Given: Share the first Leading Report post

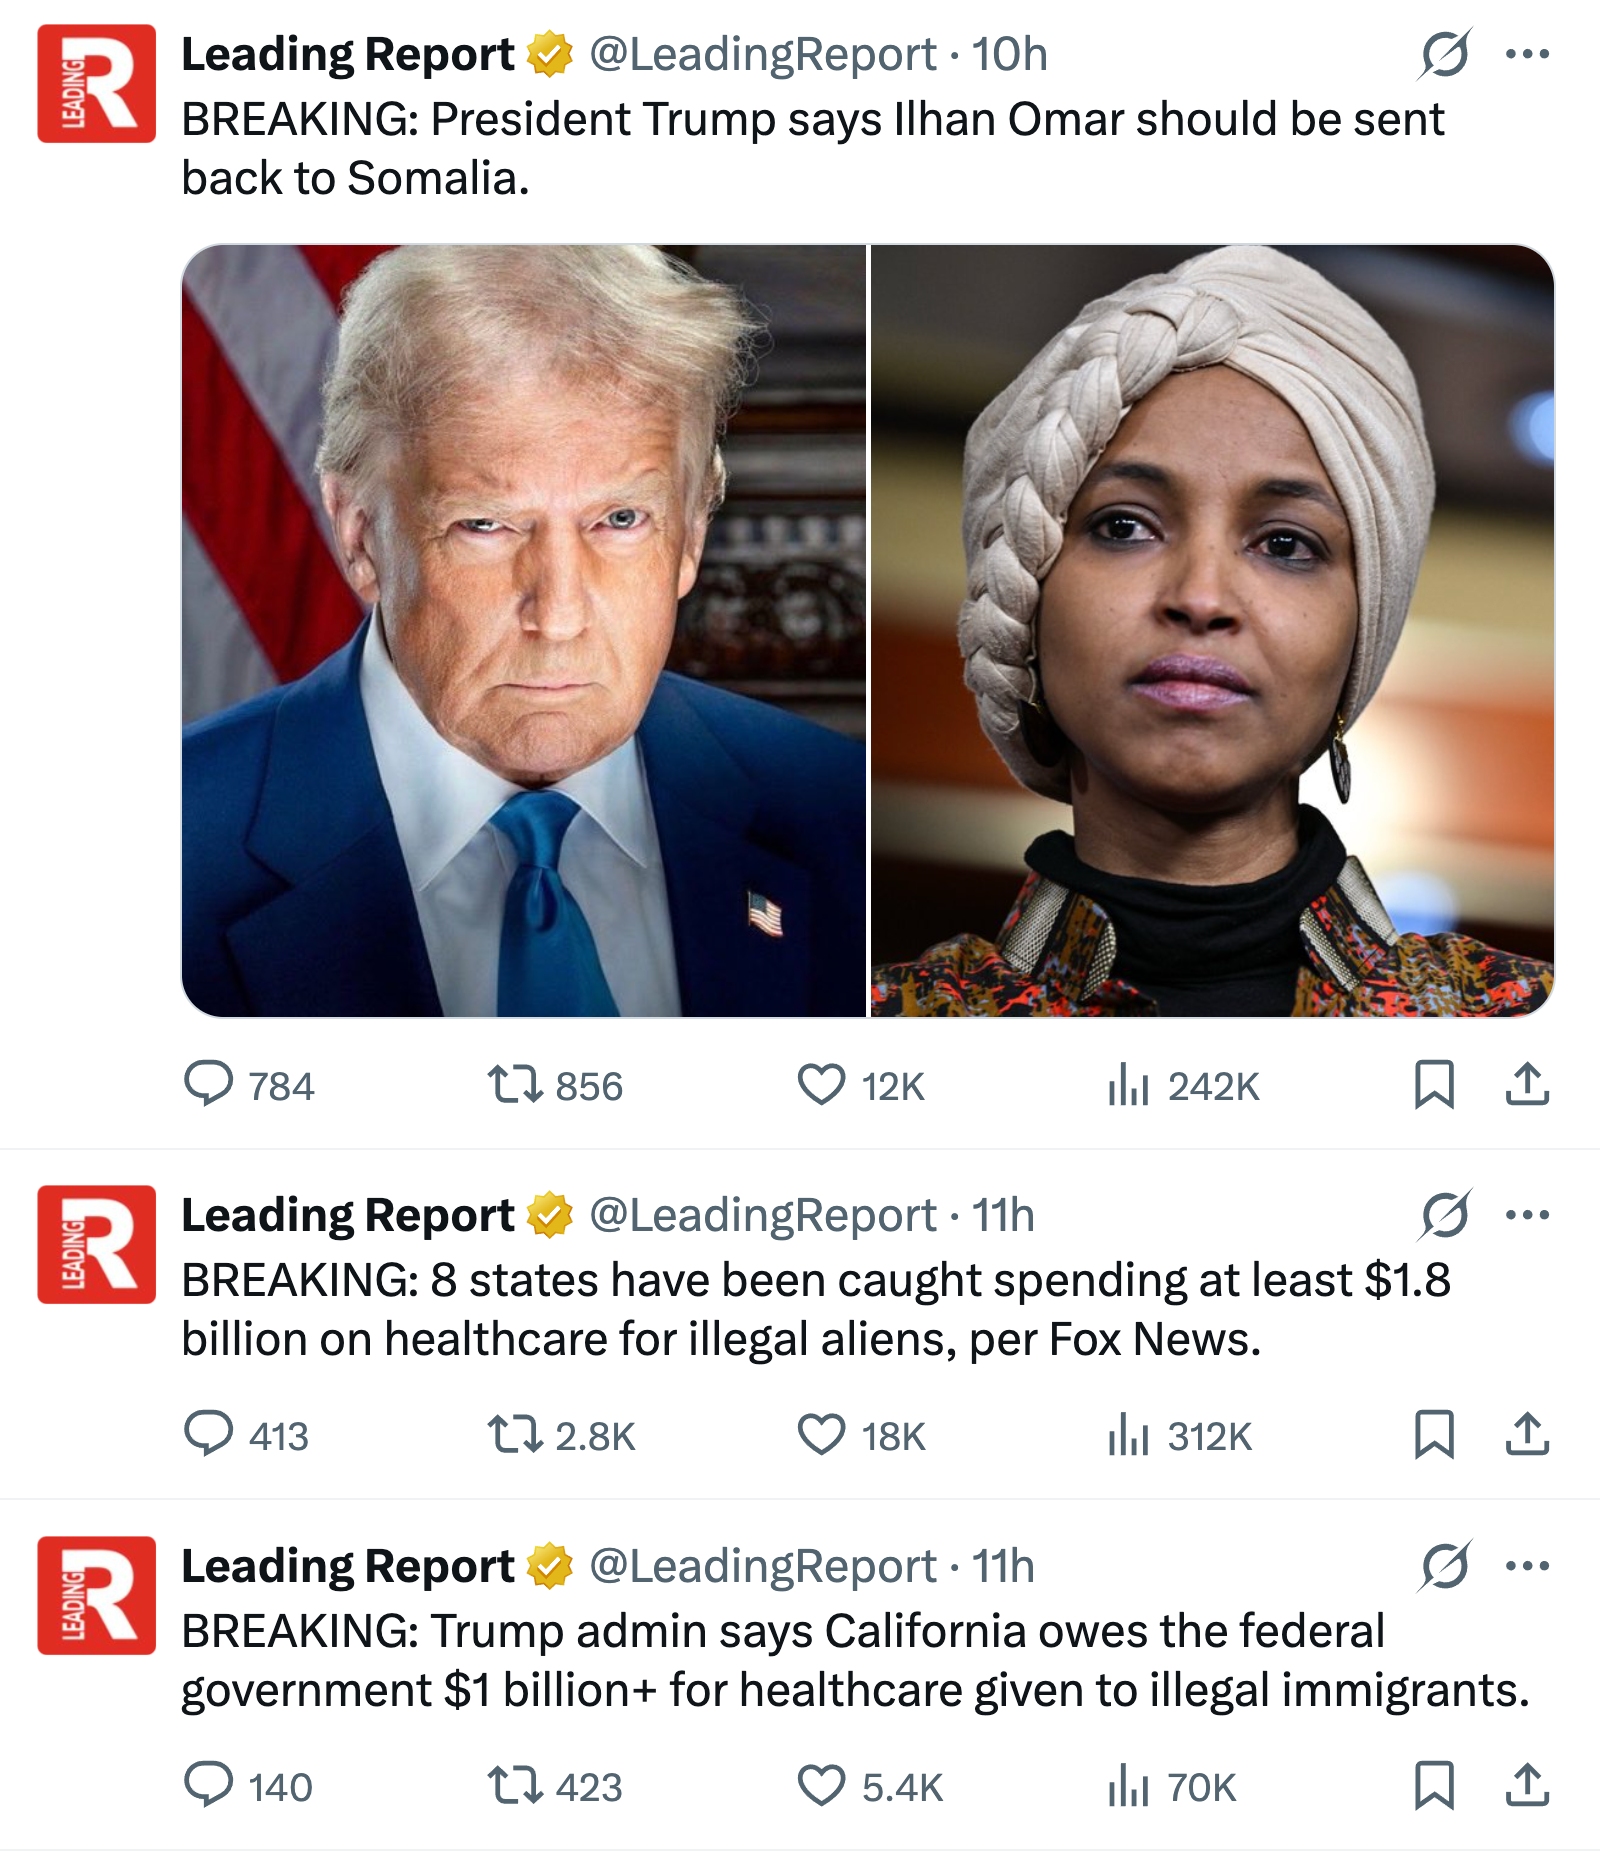Looking at the screenshot, I should (x=1527, y=1084).
